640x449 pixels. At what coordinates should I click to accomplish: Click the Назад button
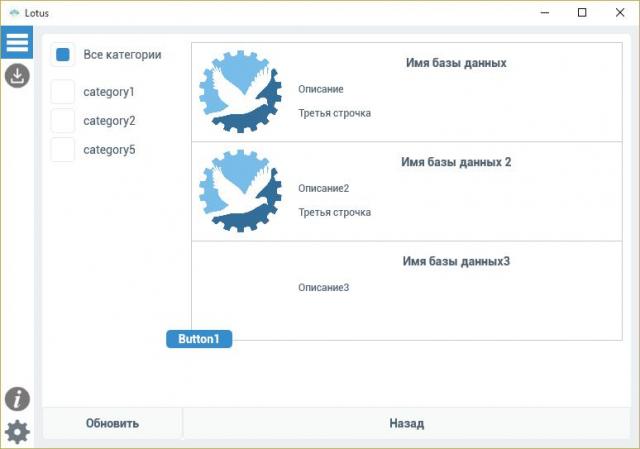click(407, 423)
